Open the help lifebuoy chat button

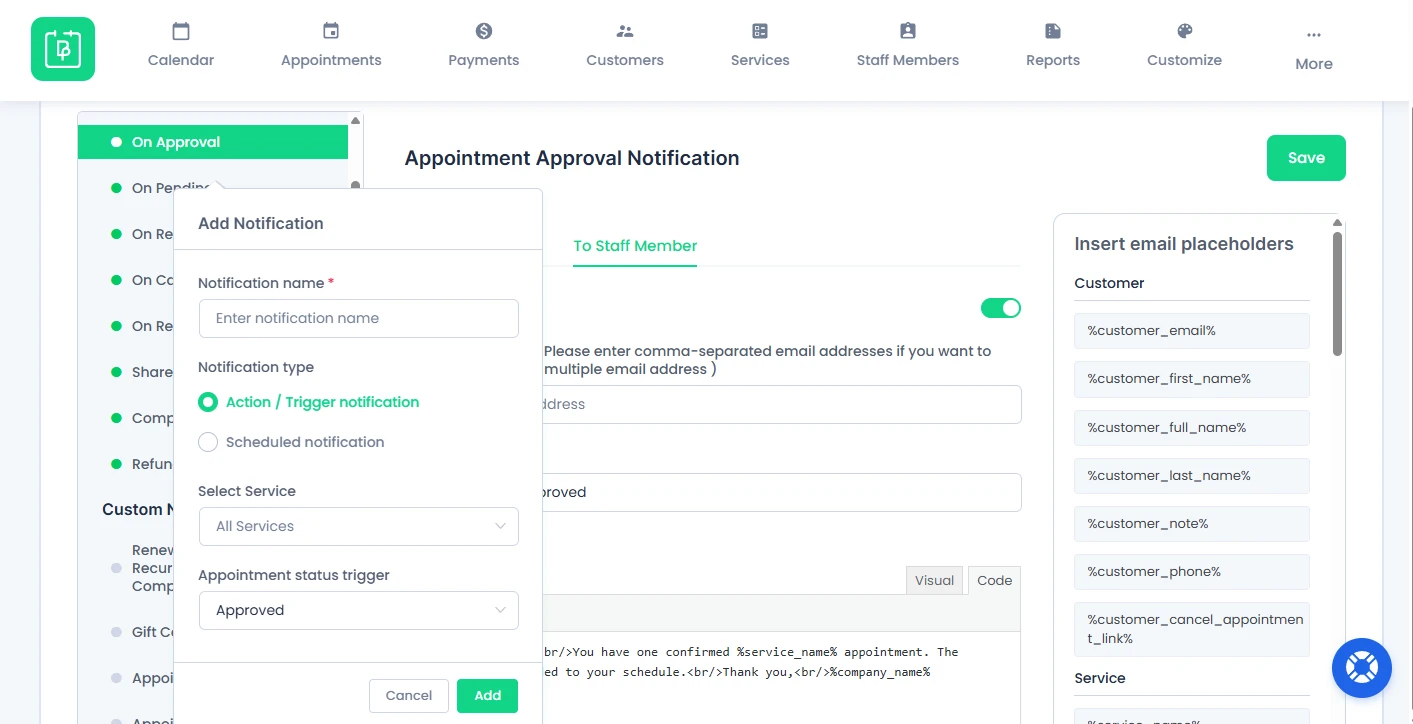pyautogui.click(x=1362, y=668)
